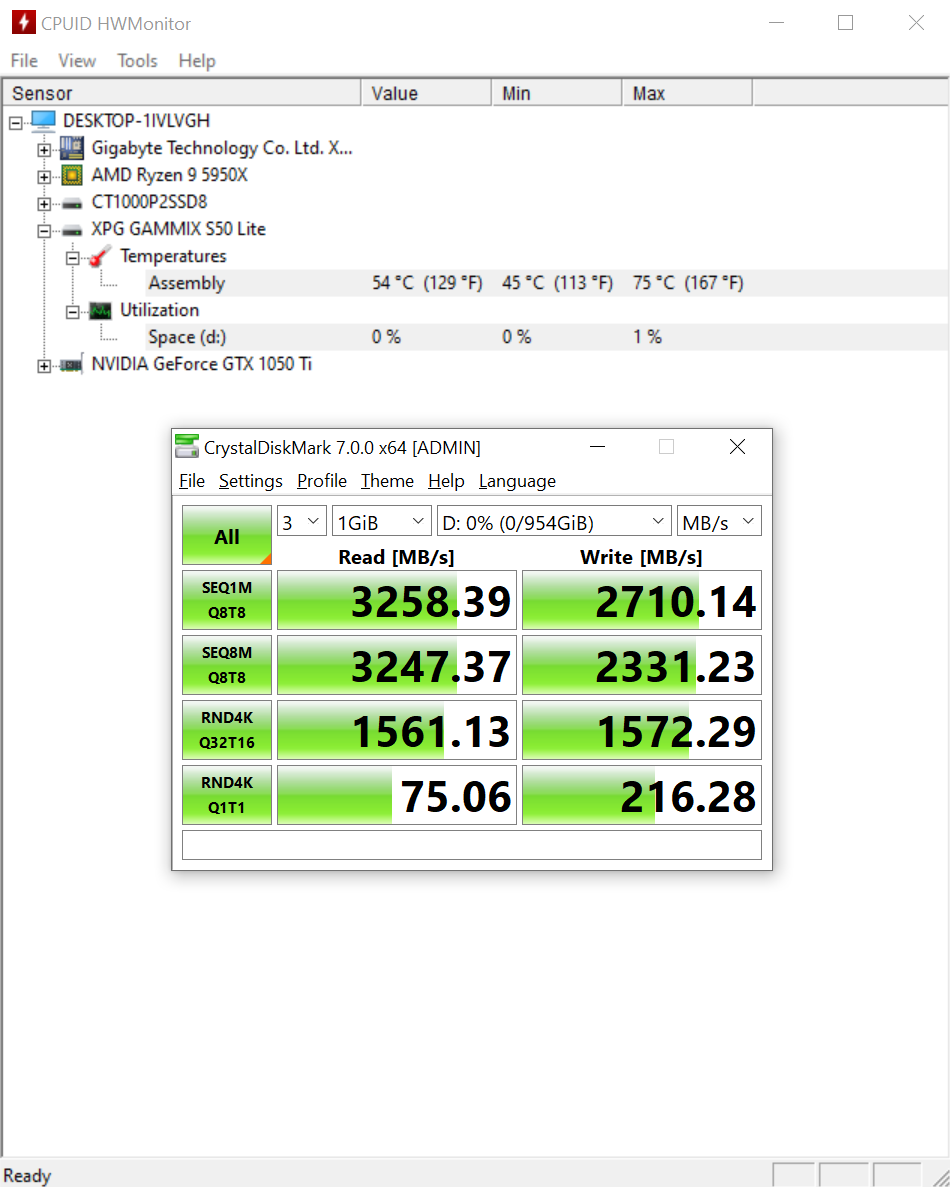
Task: Open the 1GiB test size dropdown
Action: (382, 522)
